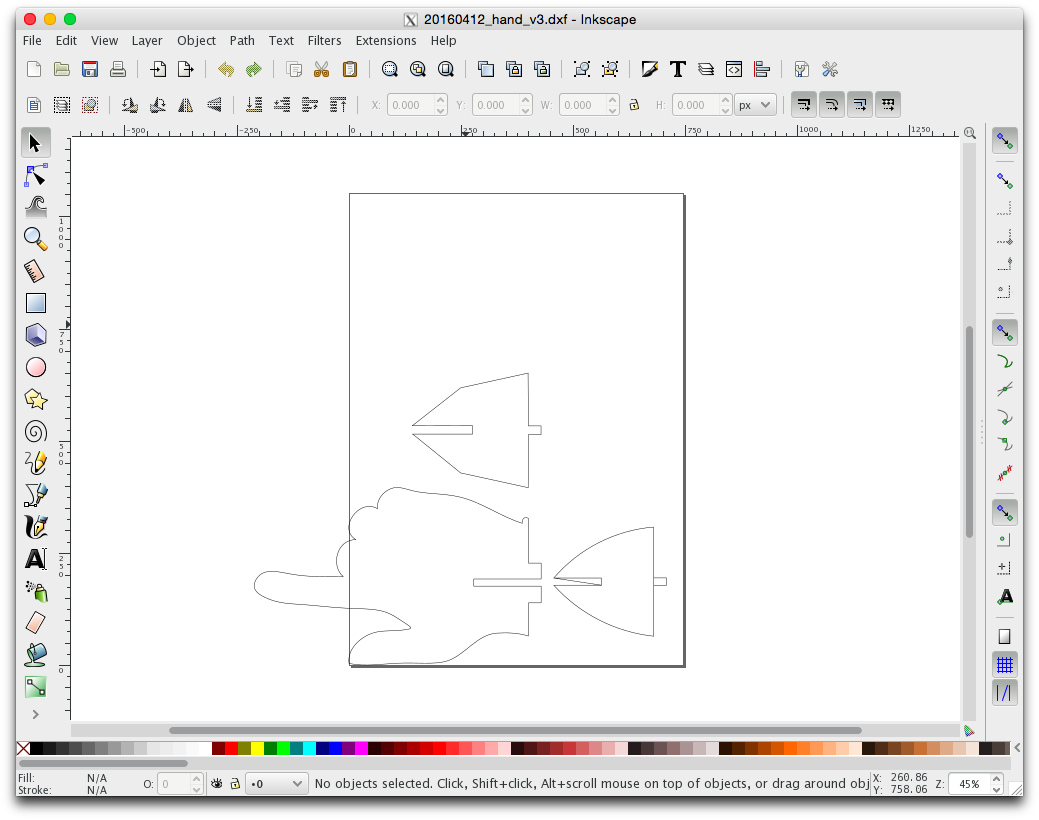The height and width of the screenshot is (820, 1039).
Task: Select the Gradient tool
Action: coord(35,687)
